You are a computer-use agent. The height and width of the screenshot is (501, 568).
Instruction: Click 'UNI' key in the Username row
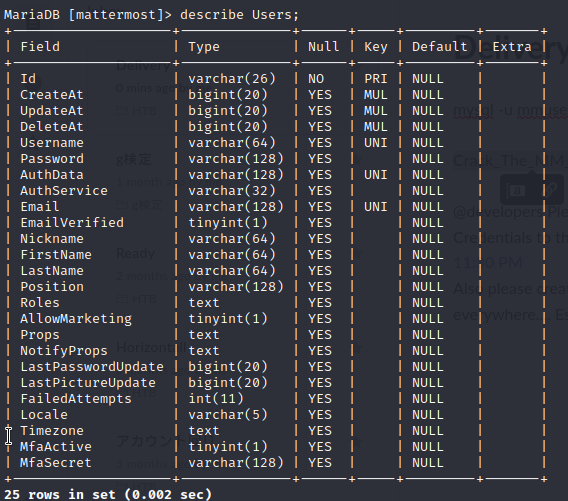pyautogui.click(x=376, y=143)
